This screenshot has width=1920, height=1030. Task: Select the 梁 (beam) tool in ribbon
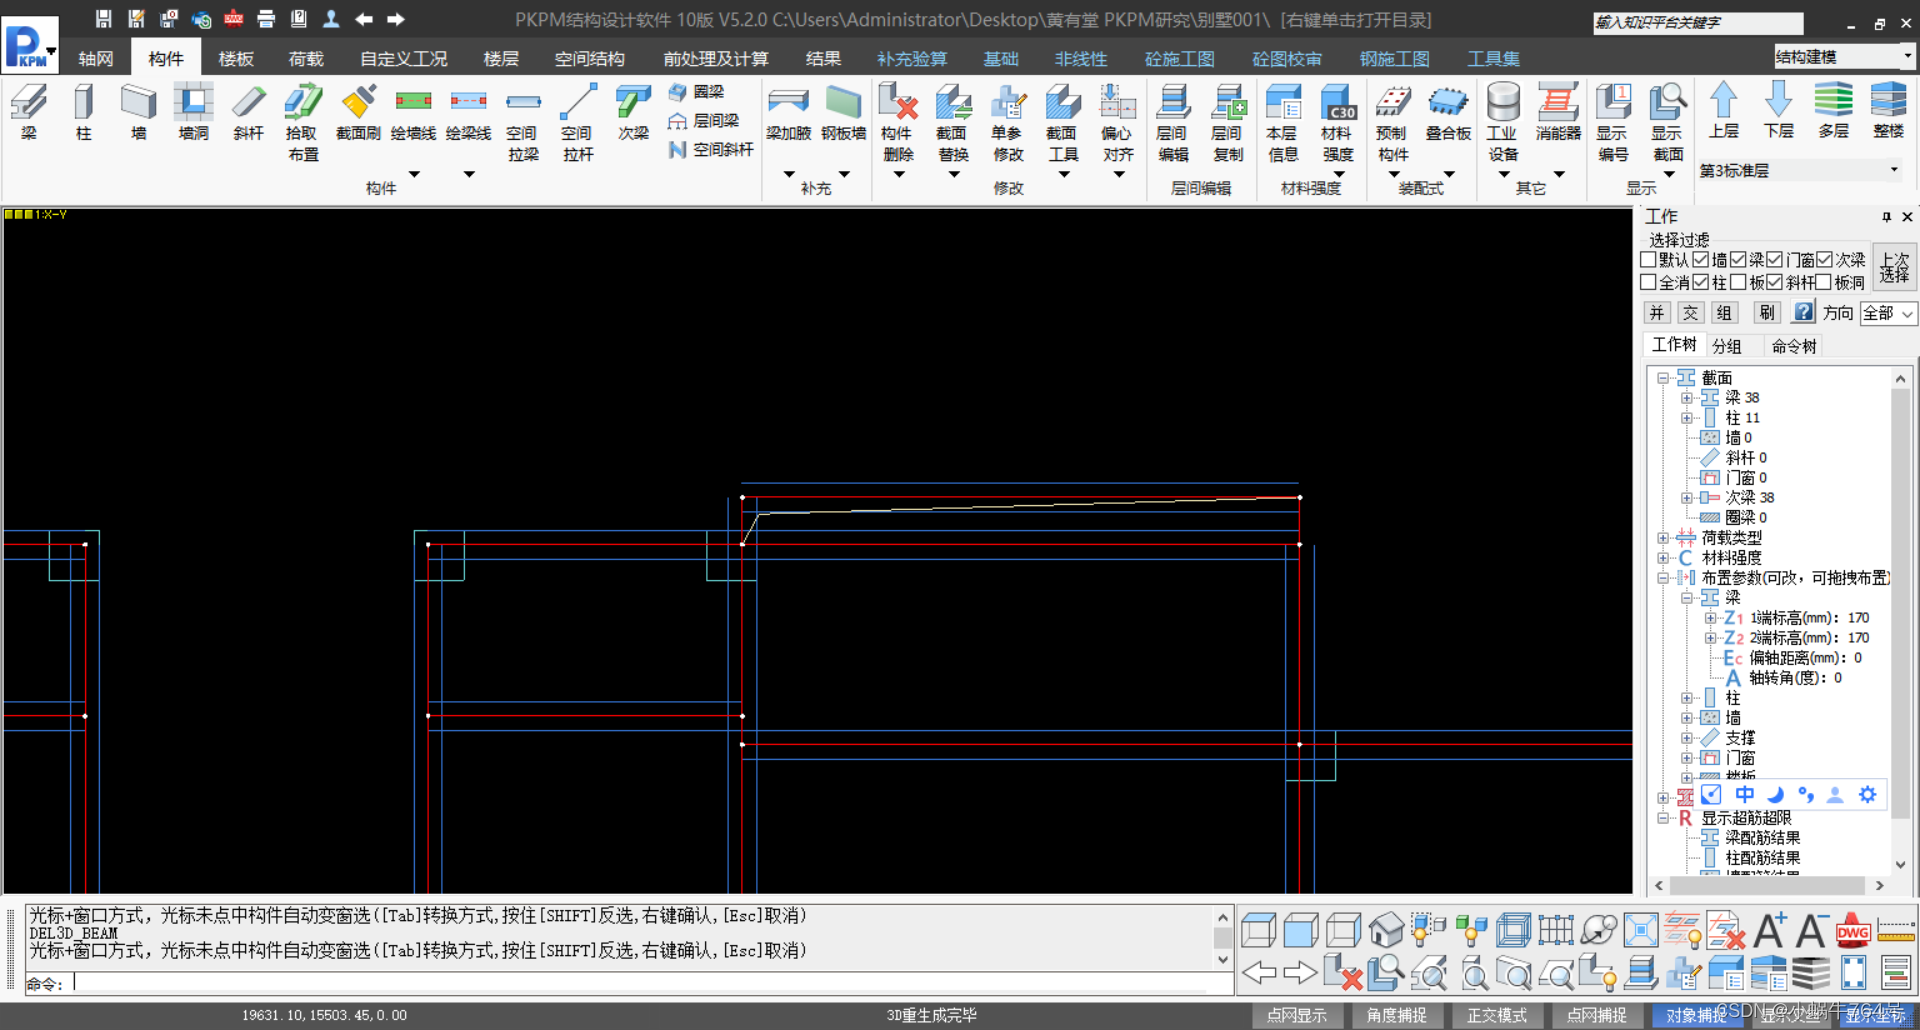(29, 111)
